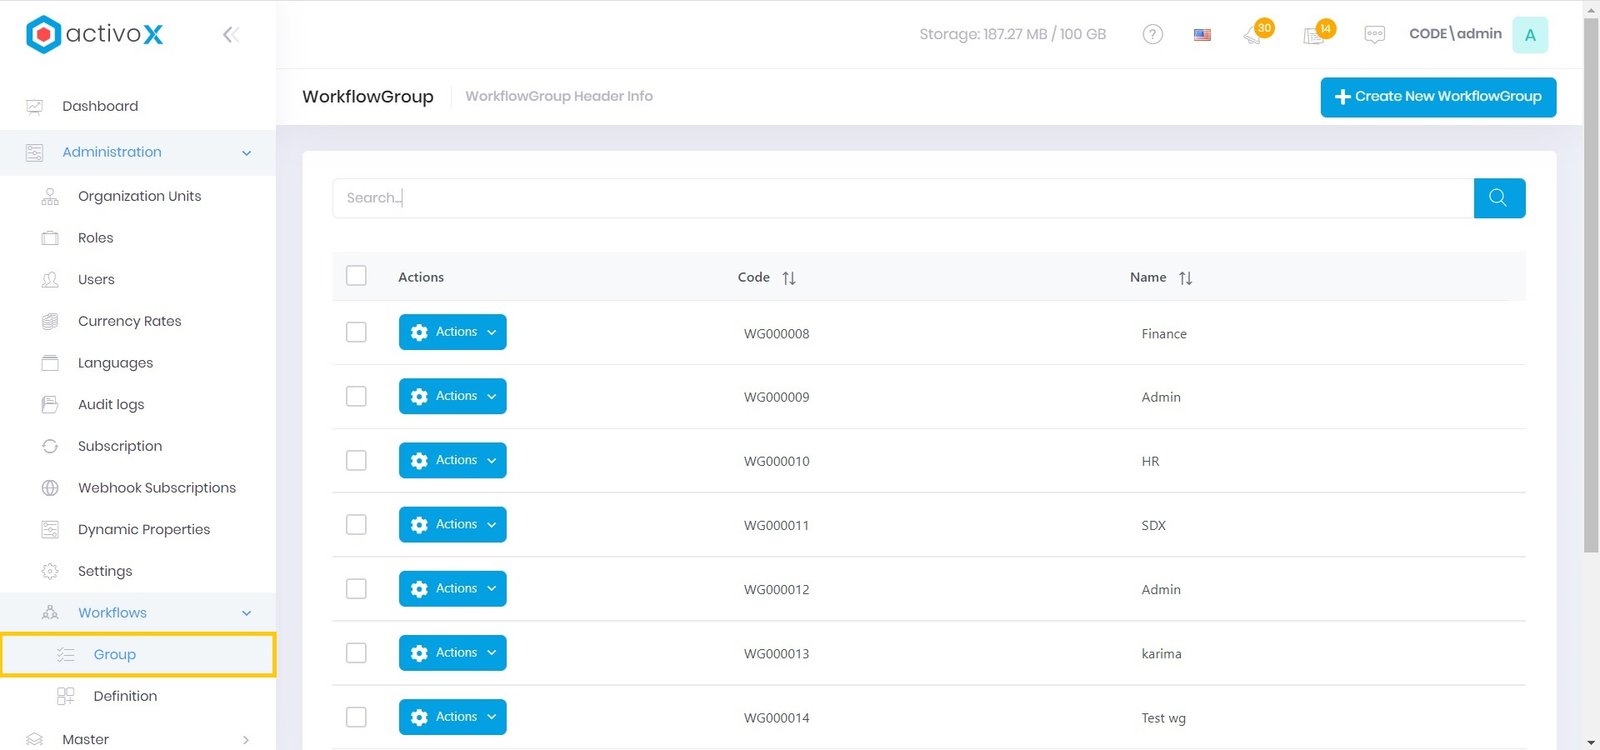Tick the checkbox for WG000008 Finance row

point(356,332)
